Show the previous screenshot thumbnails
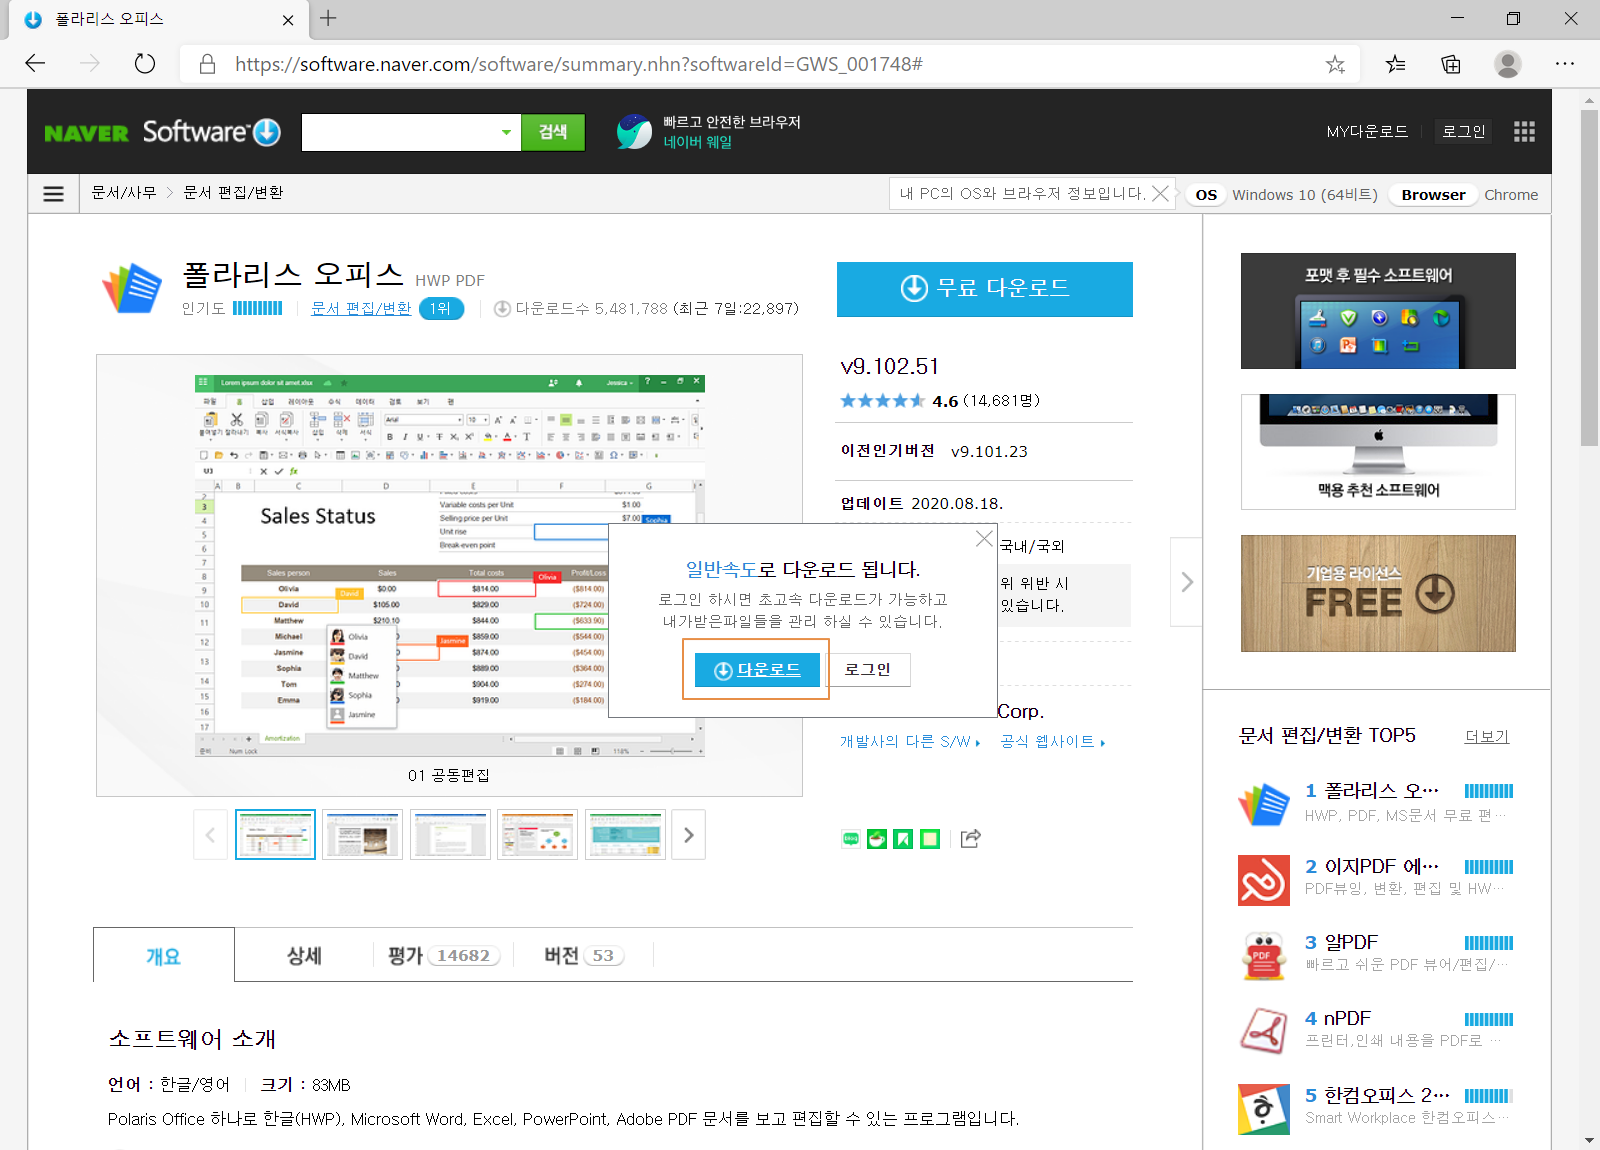Screen dimensions: 1600x1150 click(210, 835)
